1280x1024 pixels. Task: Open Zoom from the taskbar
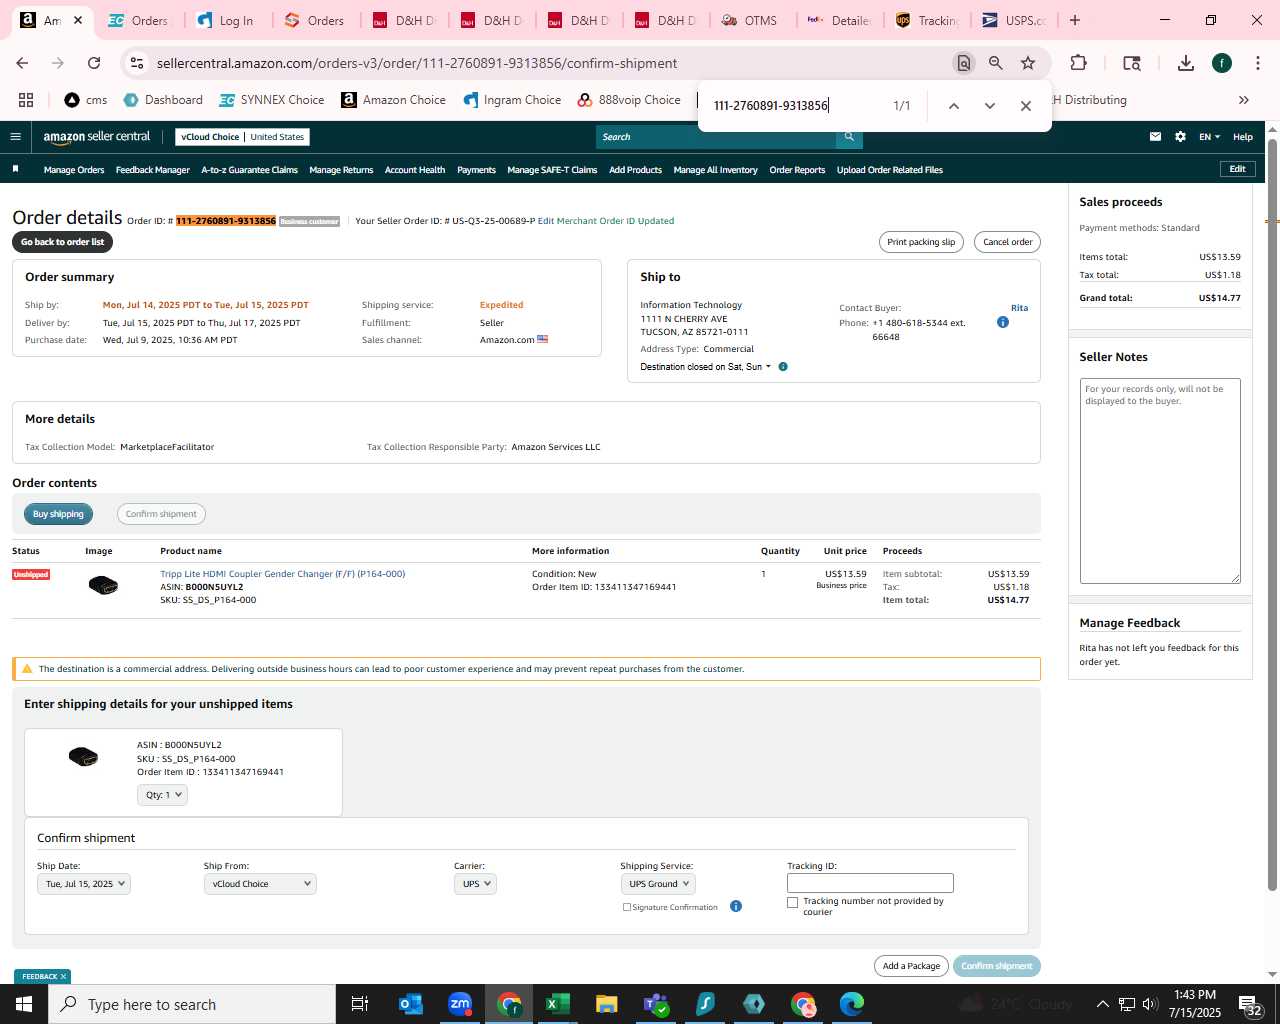click(x=460, y=1004)
